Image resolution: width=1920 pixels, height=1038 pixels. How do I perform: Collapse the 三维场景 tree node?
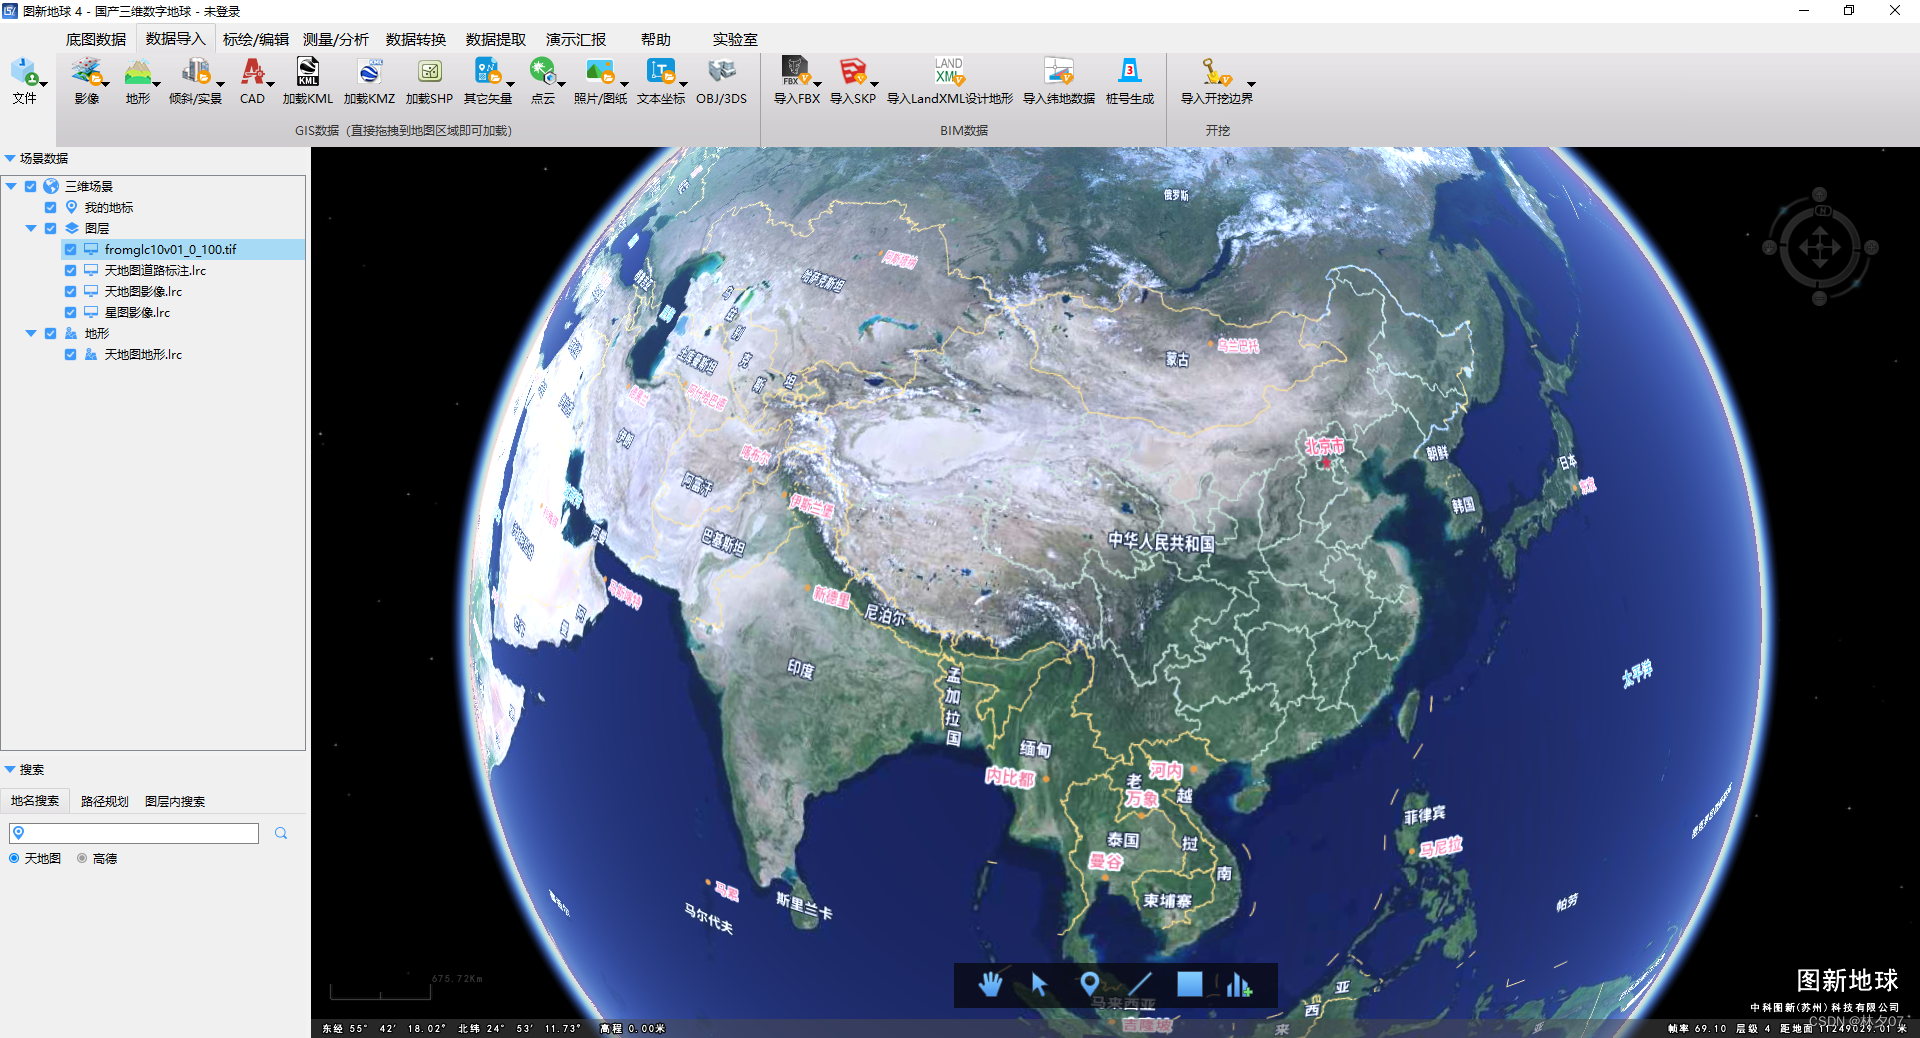point(11,186)
